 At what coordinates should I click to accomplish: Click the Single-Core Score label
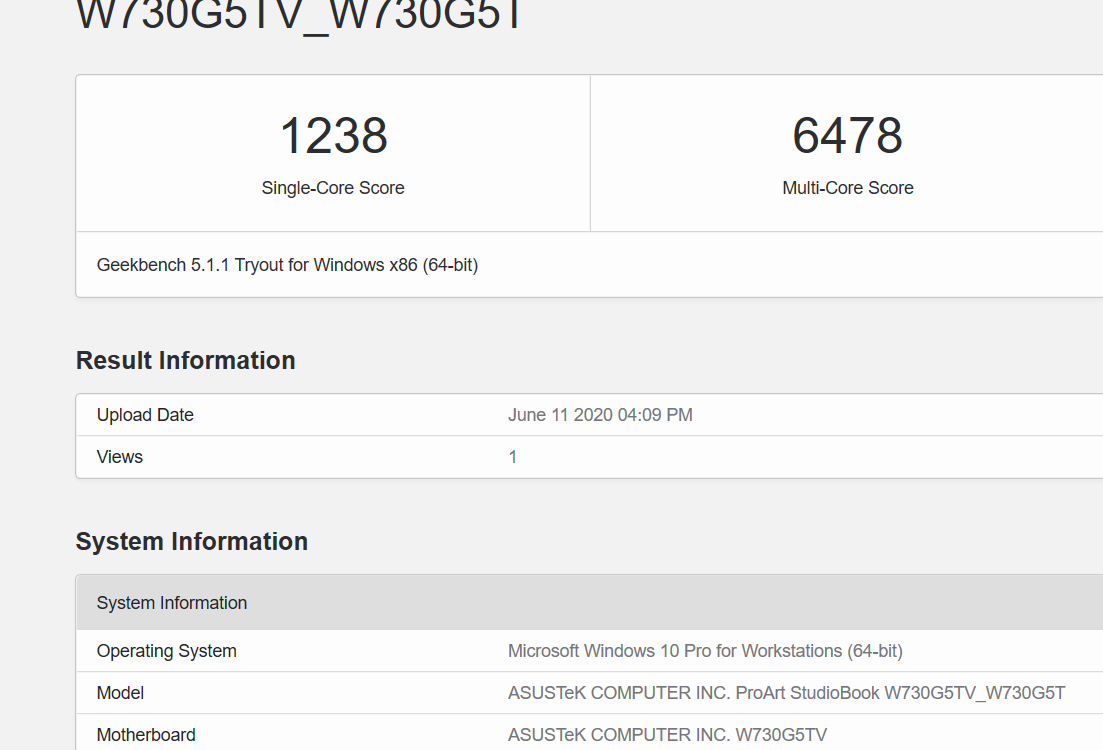coord(333,188)
